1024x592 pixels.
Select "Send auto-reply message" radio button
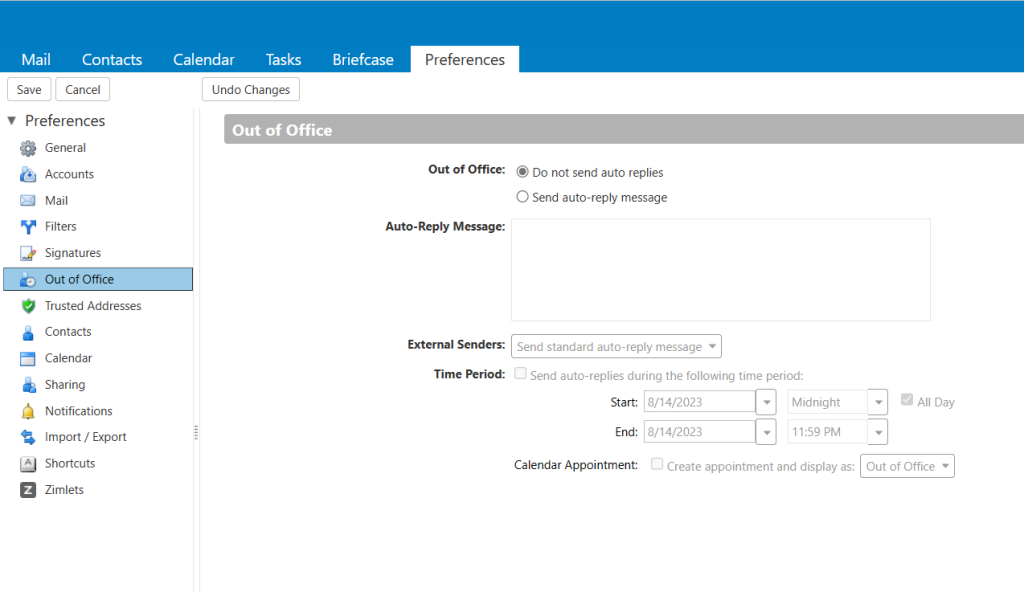click(x=522, y=197)
